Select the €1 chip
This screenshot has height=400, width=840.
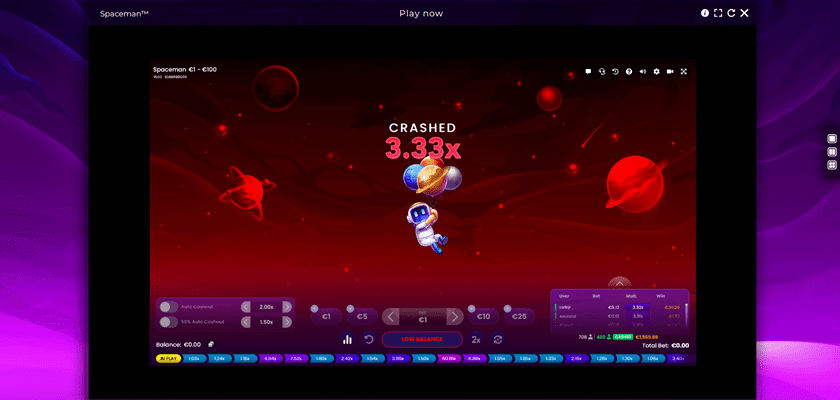pos(326,316)
